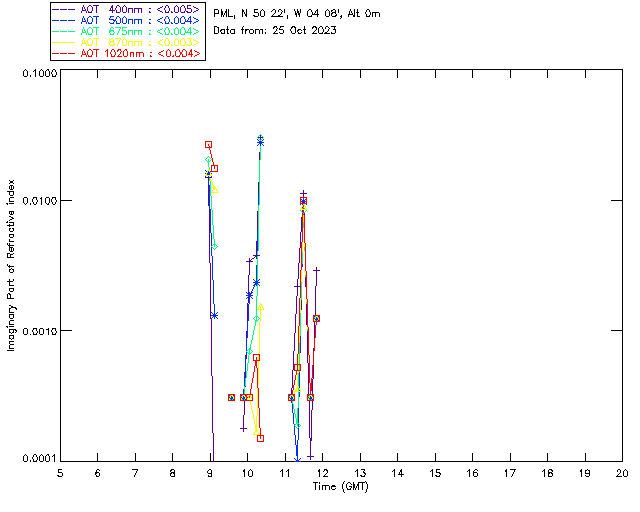
Task: Click the 'Imaginary Part of Refractive Index' axis title
Action: click(x=12, y=265)
